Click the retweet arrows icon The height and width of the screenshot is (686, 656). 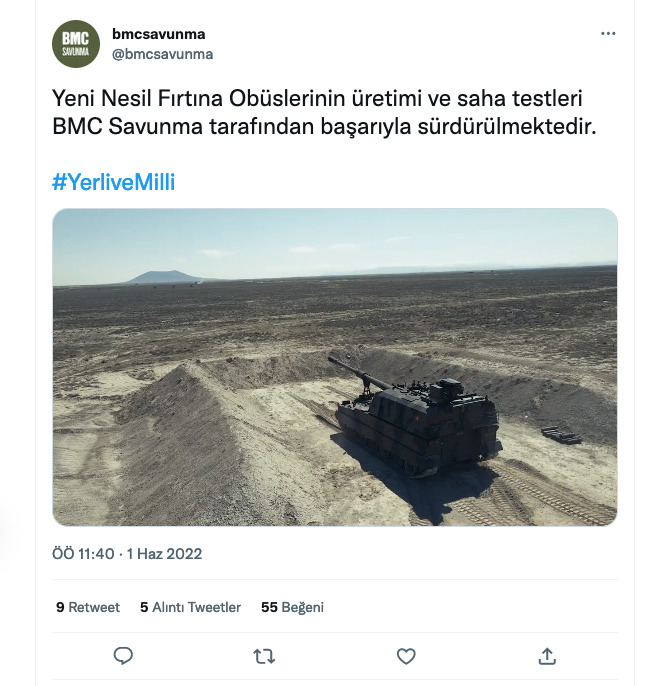tap(264, 656)
